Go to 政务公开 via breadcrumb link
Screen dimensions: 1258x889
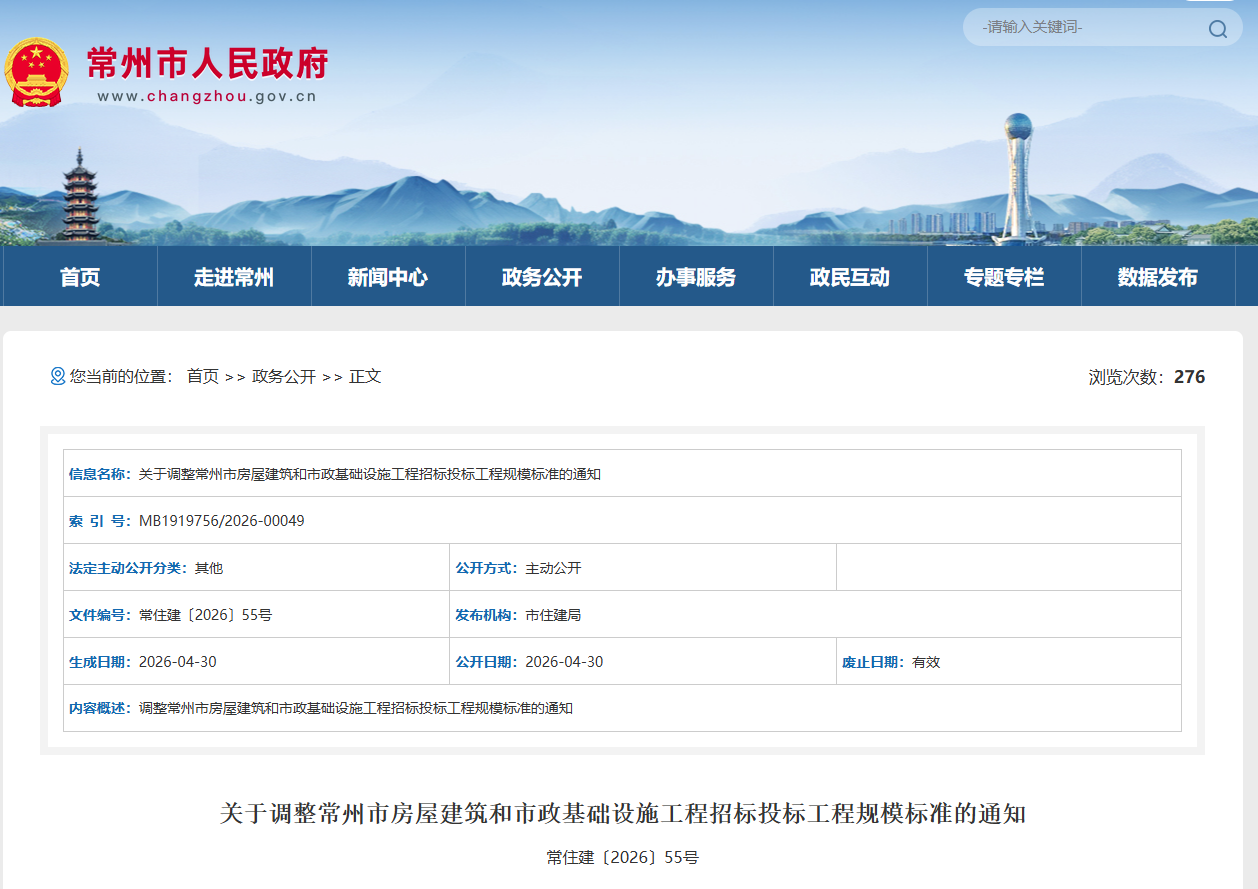284,376
